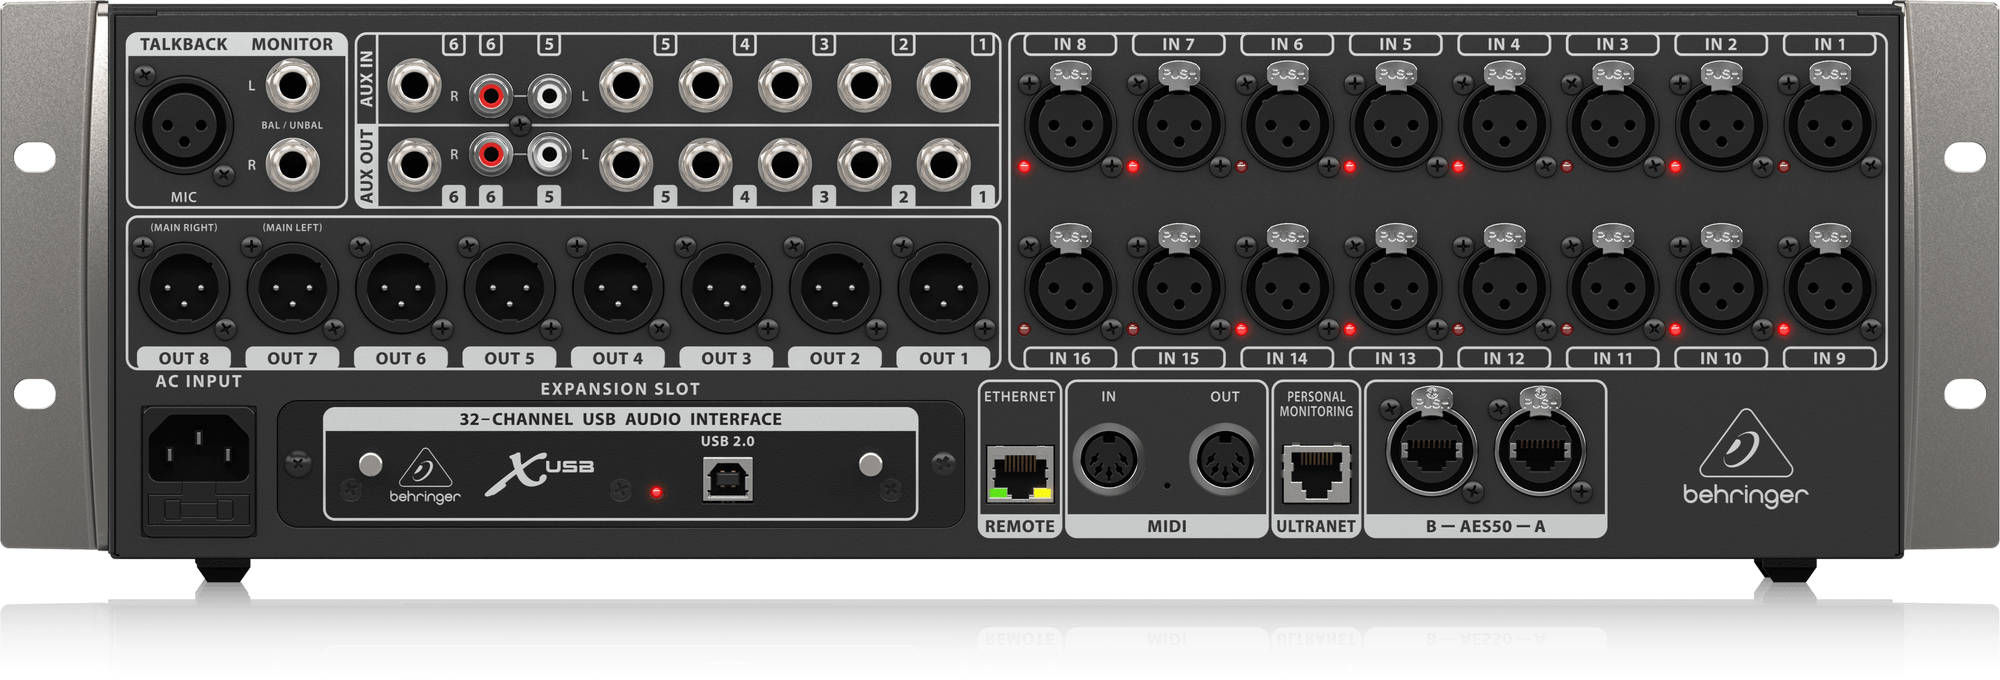Select the Ultranet personal monitoring port
This screenshot has width=2000, height=680.
1315,474
